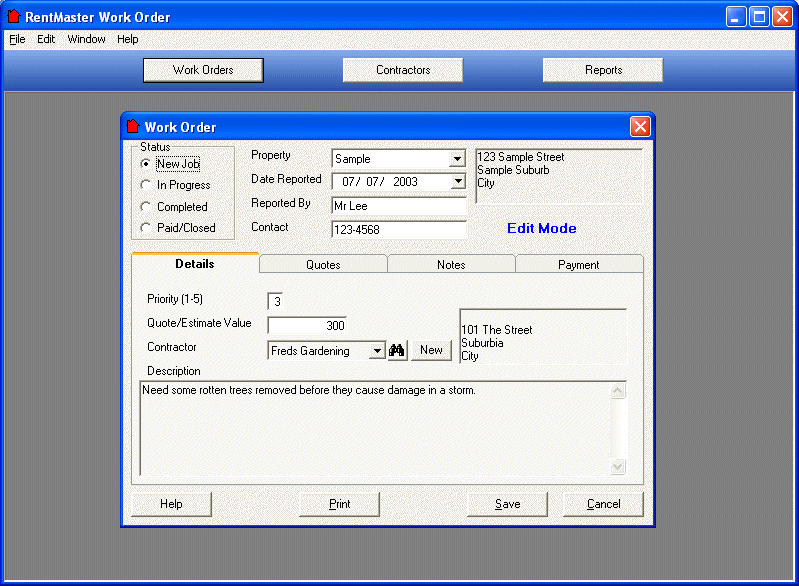The width and height of the screenshot is (799, 586).
Task: Close the Work Order dialog window
Action: click(x=640, y=127)
